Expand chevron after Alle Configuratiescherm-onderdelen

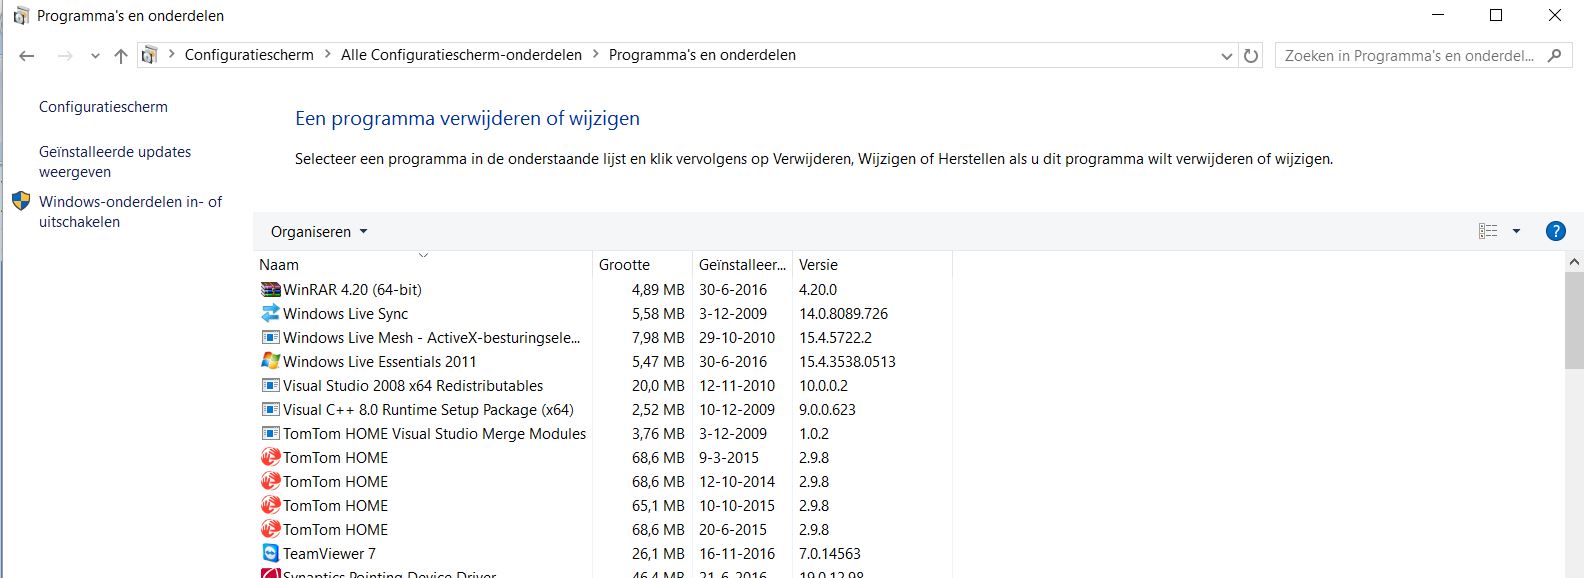pos(596,55)
